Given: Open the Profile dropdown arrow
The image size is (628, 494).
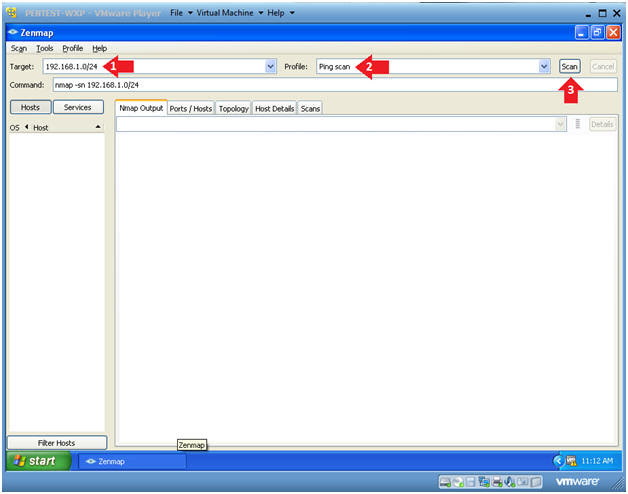Looking at the screenshot, I should [544, 67].
